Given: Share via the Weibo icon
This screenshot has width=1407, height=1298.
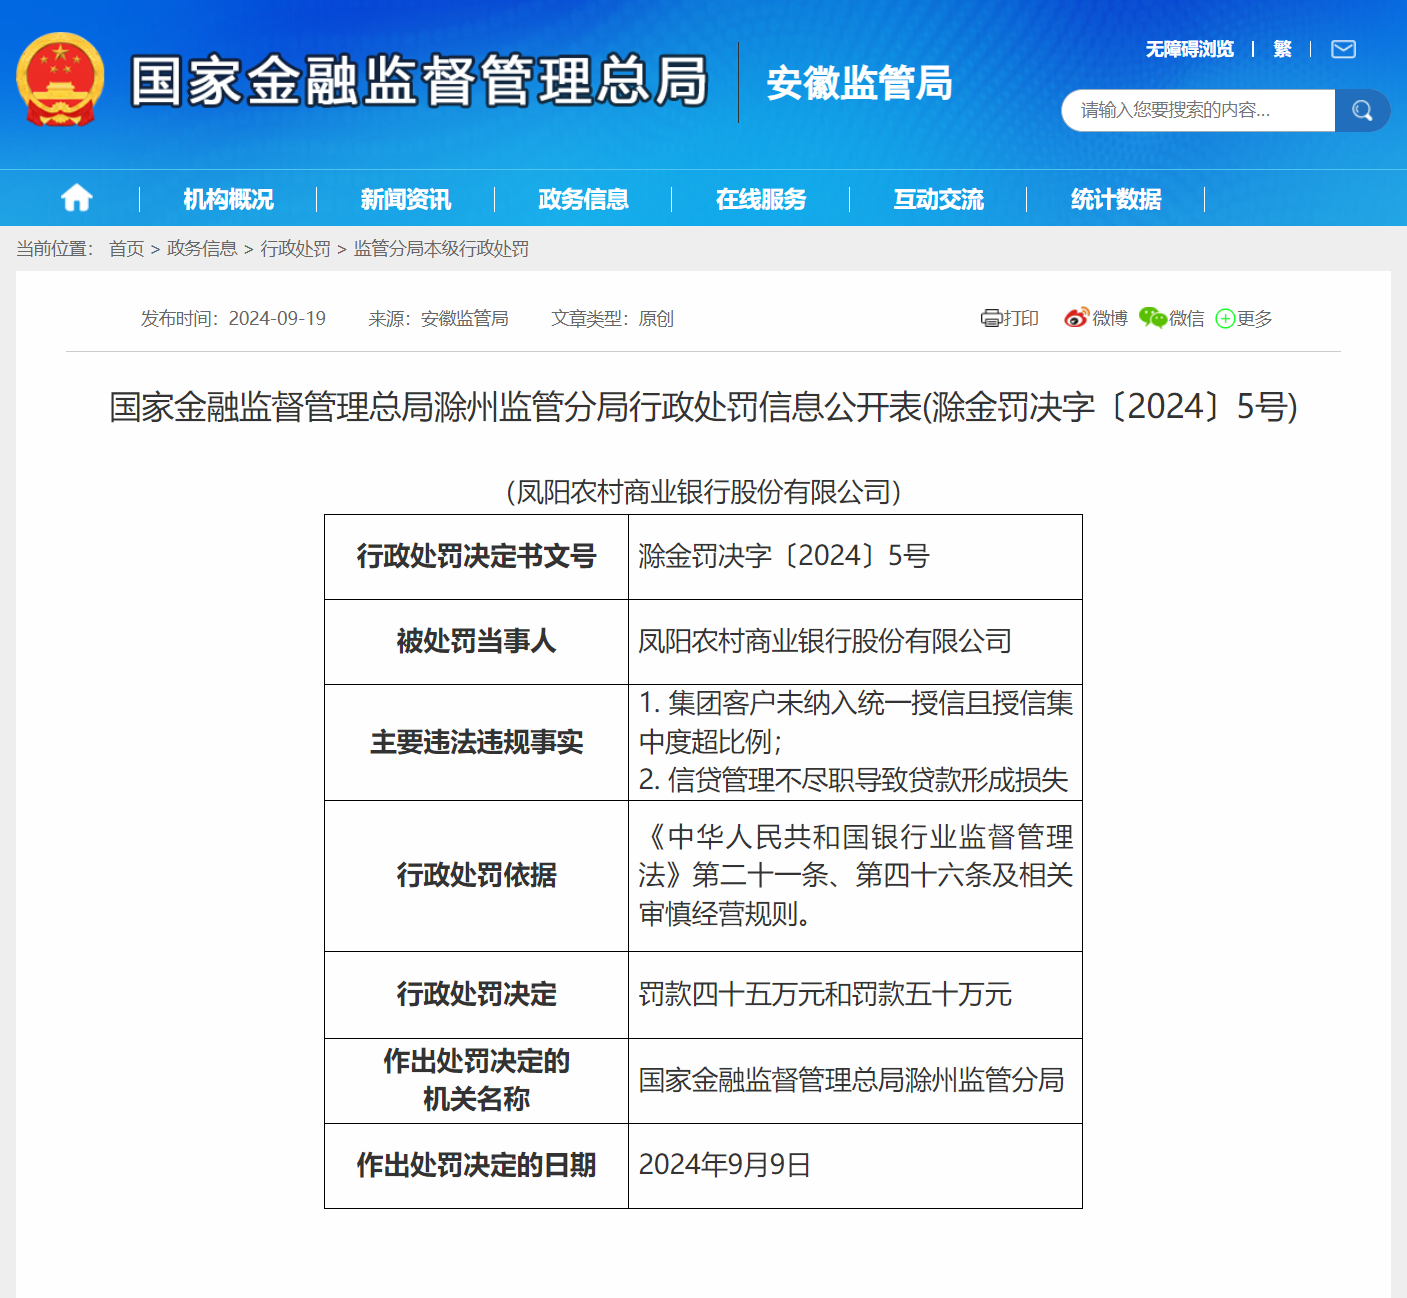Looking at the screenshot, I should pos(1076,318).
